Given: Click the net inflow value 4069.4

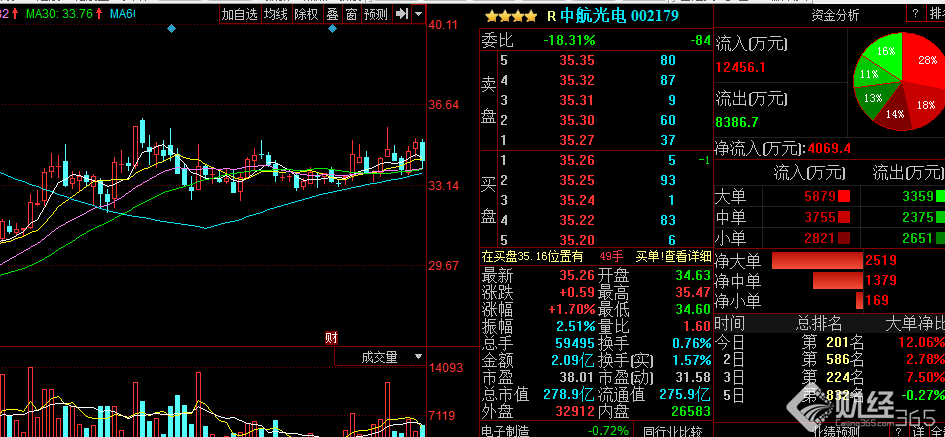Looking at the screenshot, I should point(829,148).
